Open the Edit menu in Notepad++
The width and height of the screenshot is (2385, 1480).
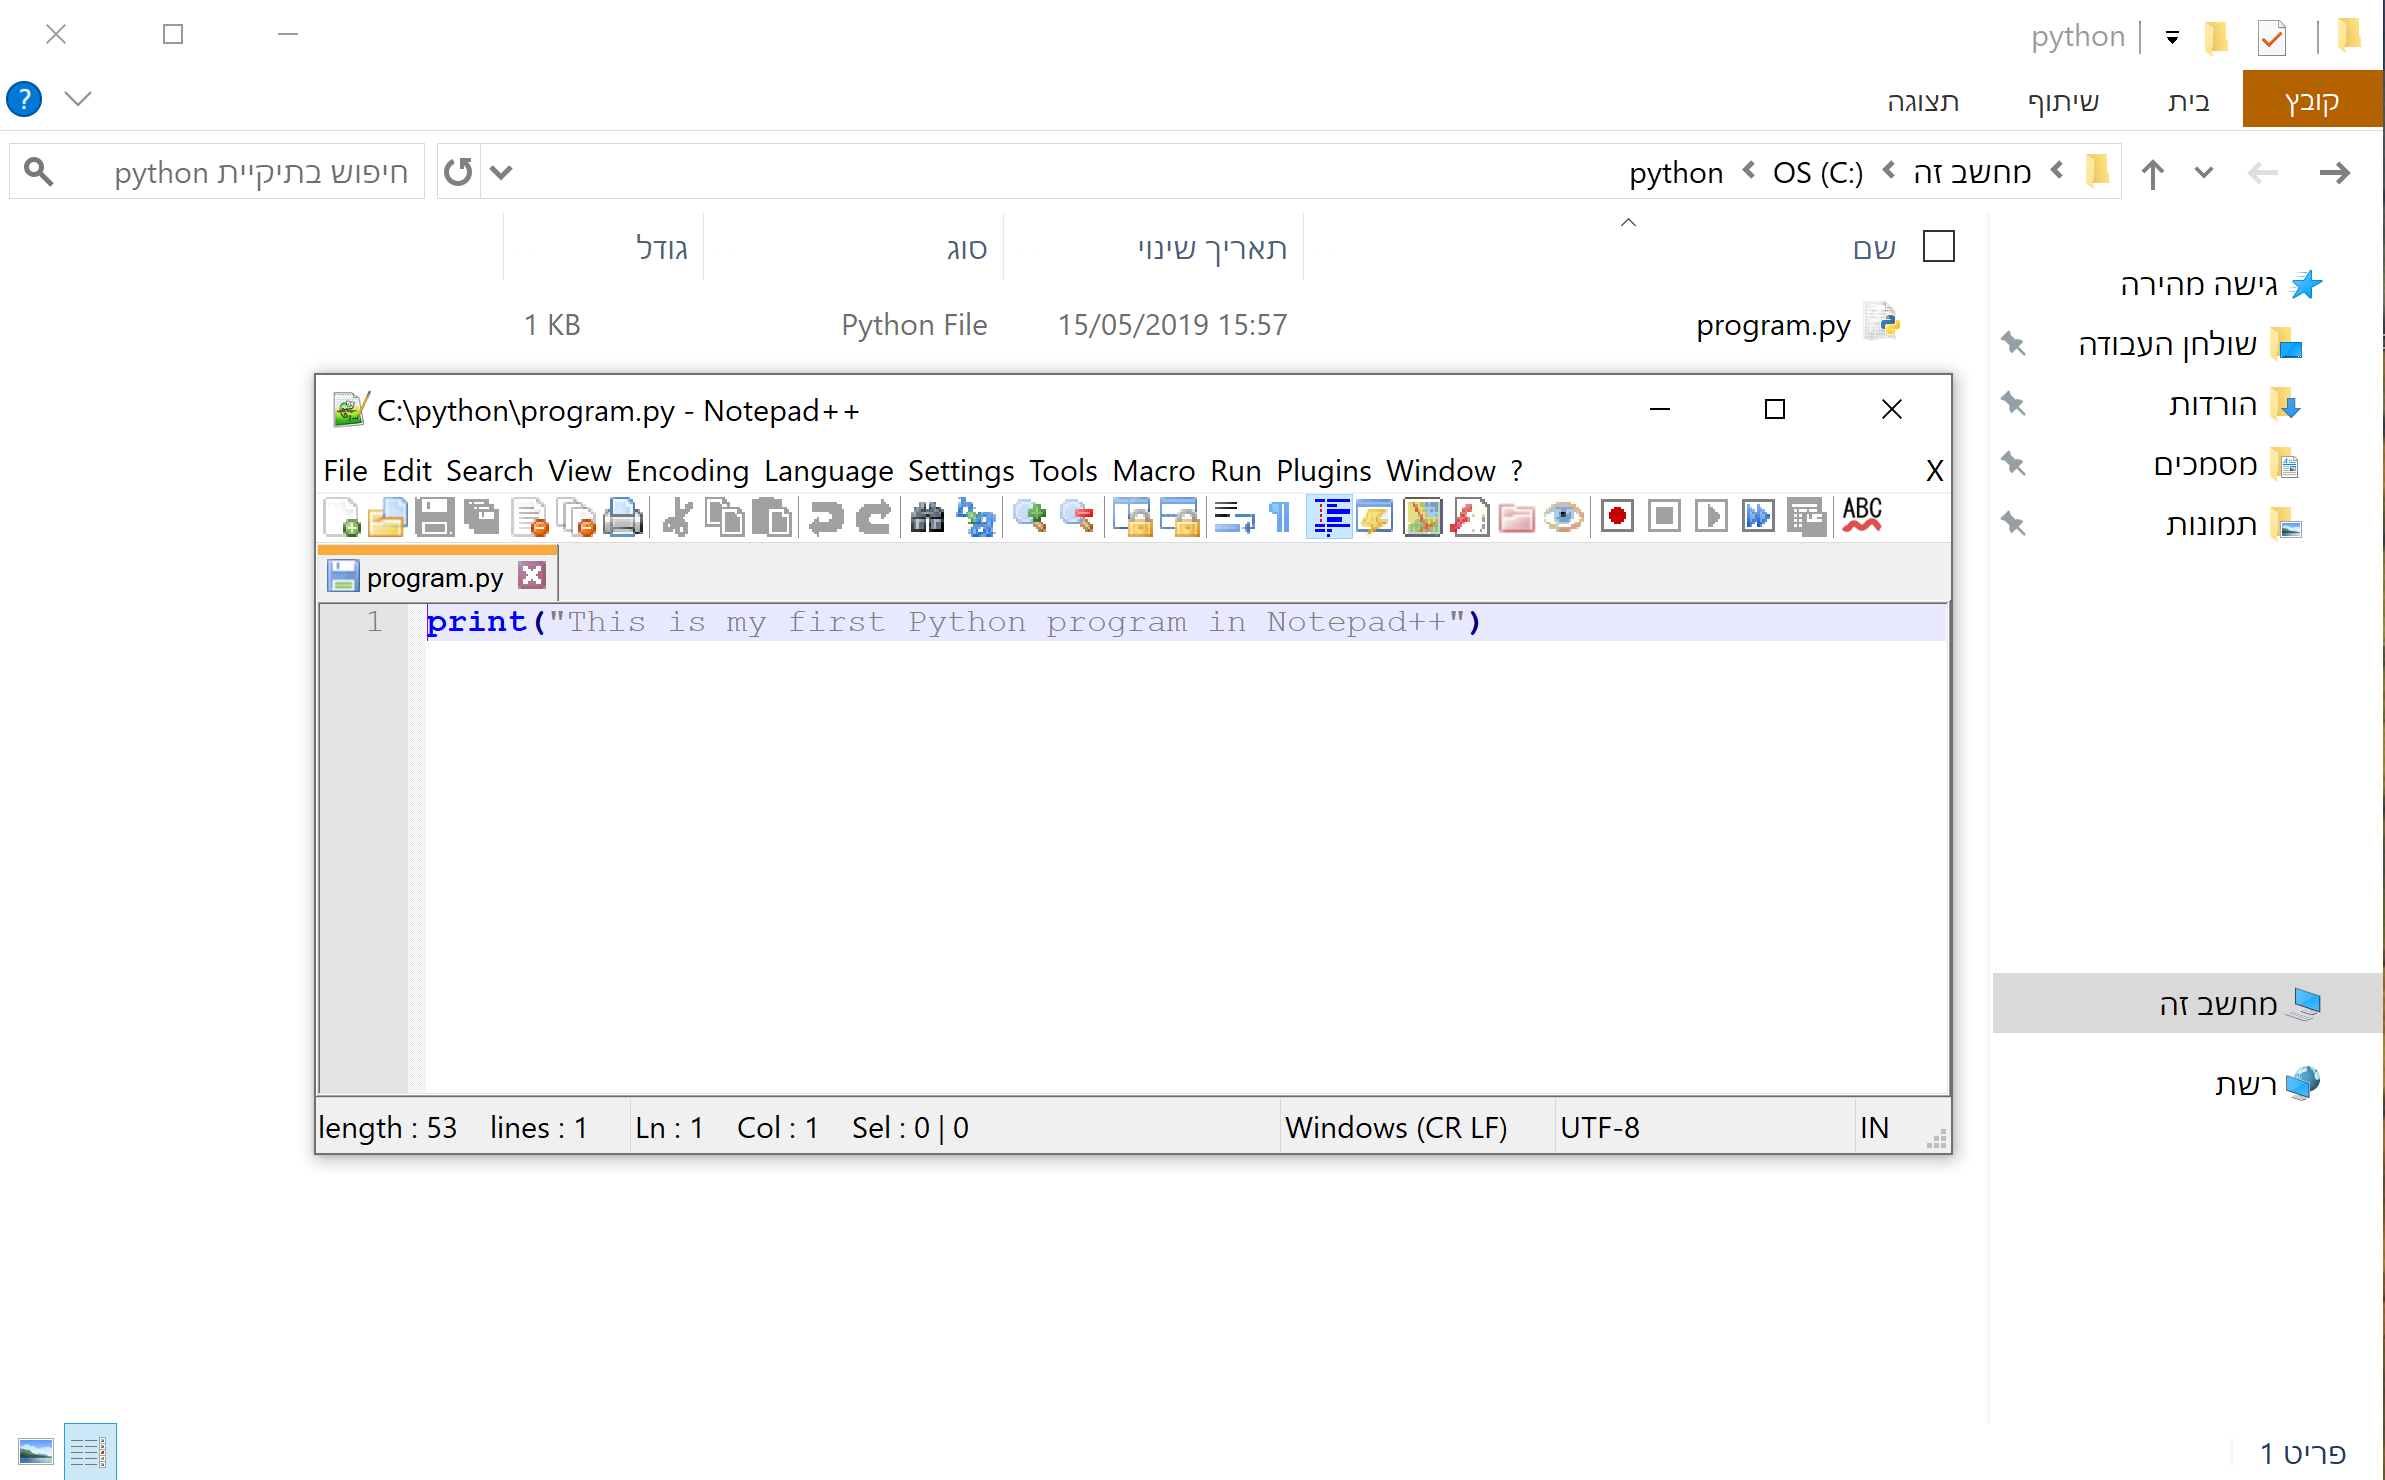(407, 471)
